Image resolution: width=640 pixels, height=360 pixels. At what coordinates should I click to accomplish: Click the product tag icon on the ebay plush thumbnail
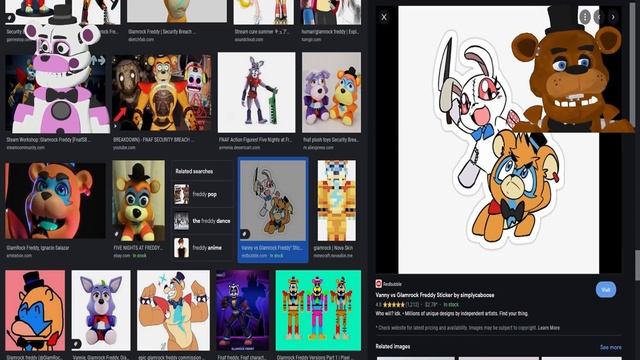point(117,234)
